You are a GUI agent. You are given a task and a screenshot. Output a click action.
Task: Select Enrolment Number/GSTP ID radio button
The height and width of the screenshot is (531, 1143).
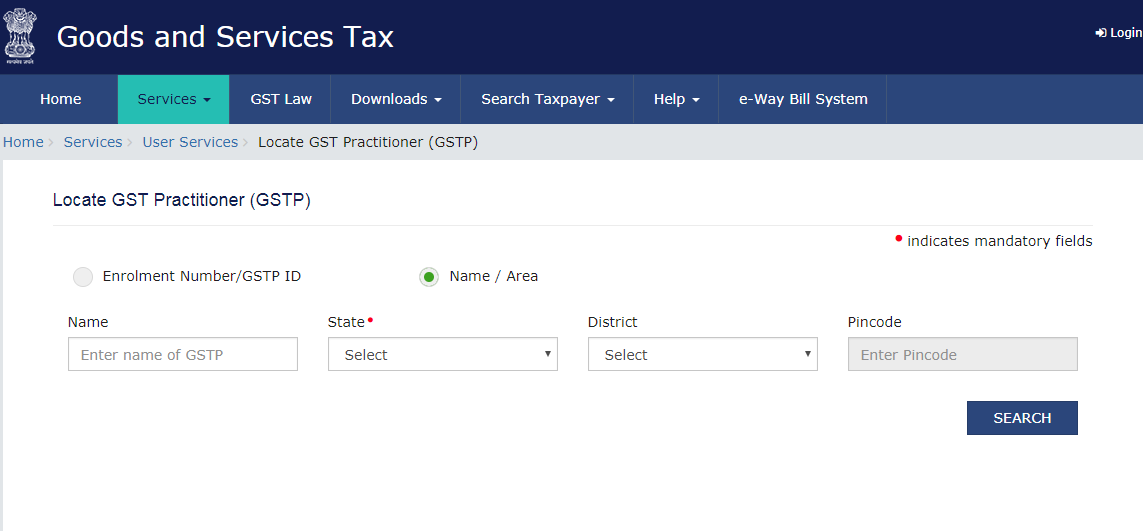coord(84,277)
